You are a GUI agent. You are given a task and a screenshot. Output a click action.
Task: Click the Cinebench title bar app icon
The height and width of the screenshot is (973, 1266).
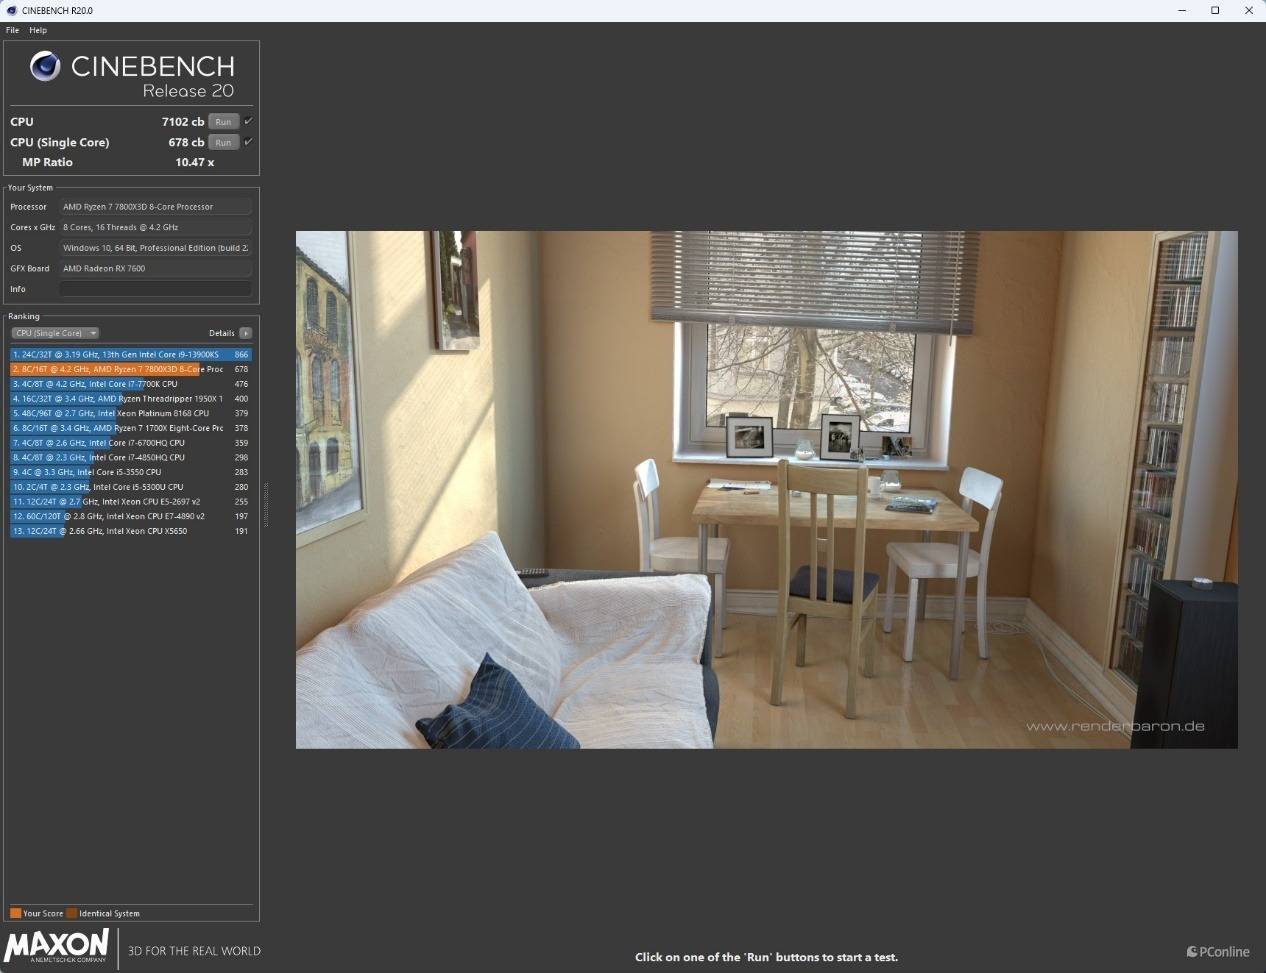pyautogui.click(x=10, y=10)
